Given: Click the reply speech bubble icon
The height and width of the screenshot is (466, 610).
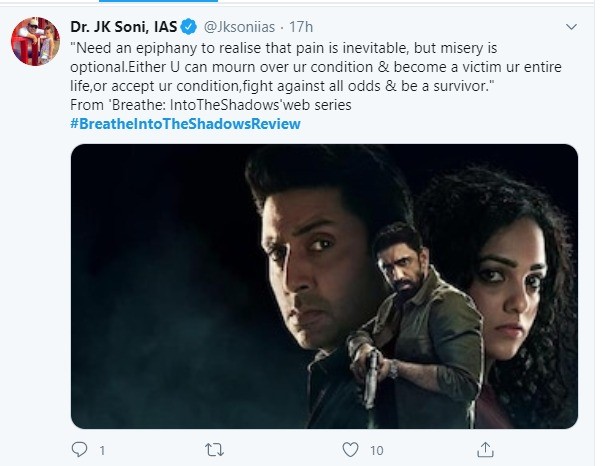Looking at the screenshot, I should click(80, 449).
